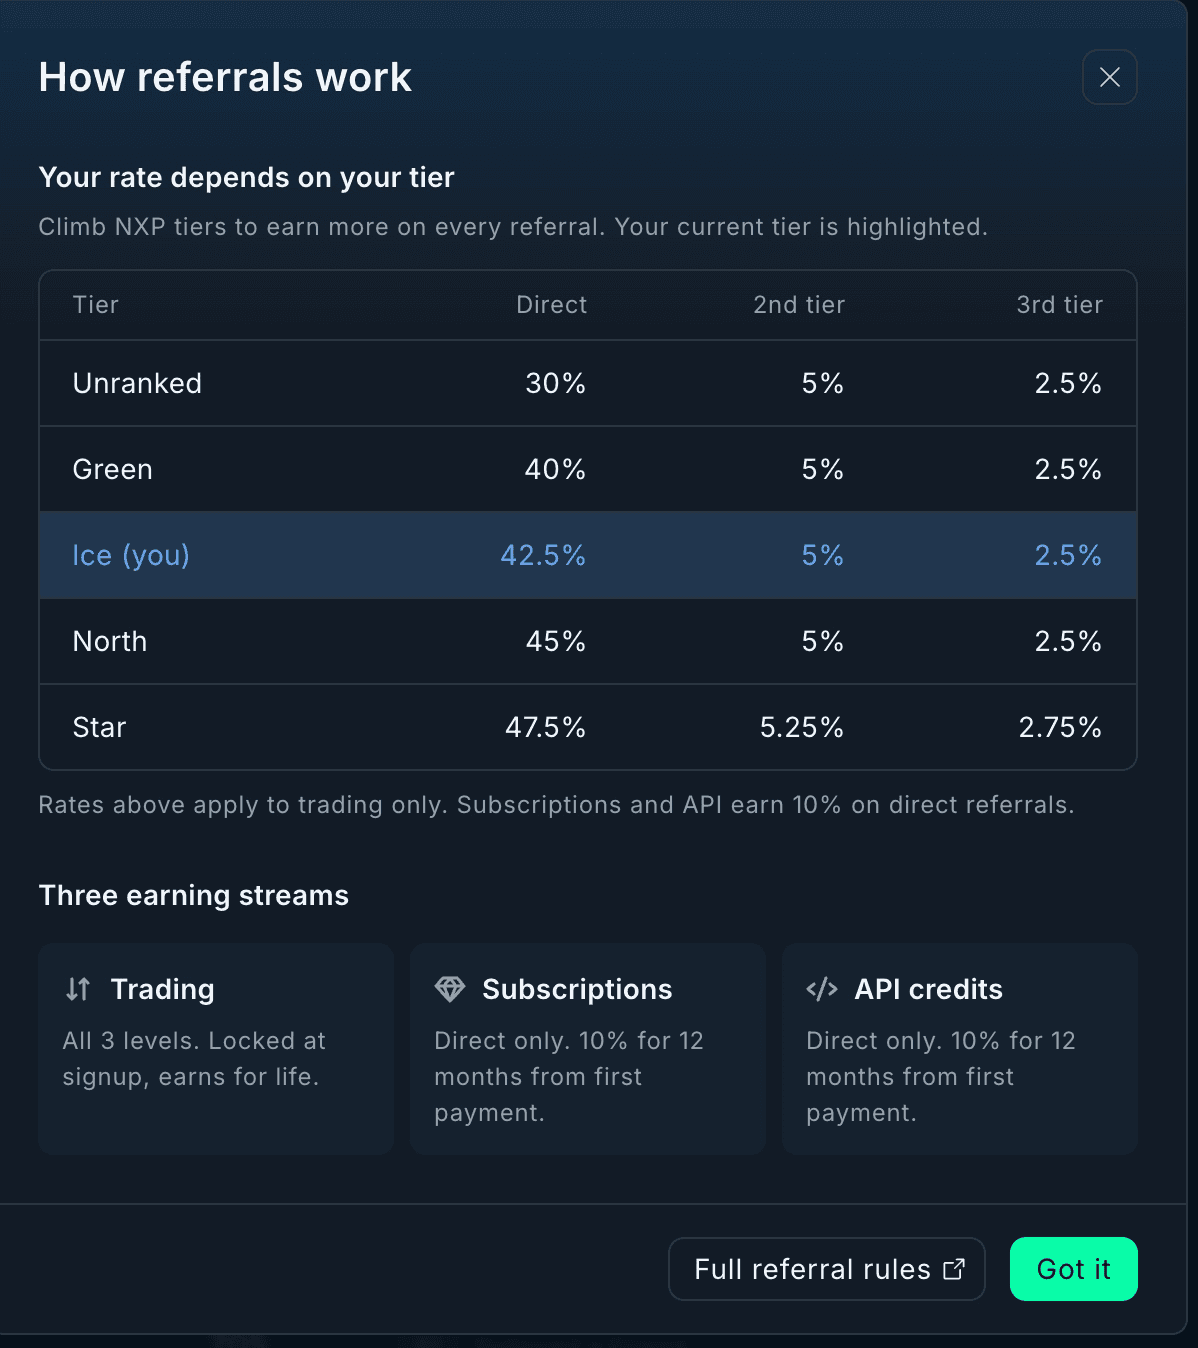Click the 3rd tier column header
Viewport: 1198px width, 1348px height.
tap(1059, 305)
